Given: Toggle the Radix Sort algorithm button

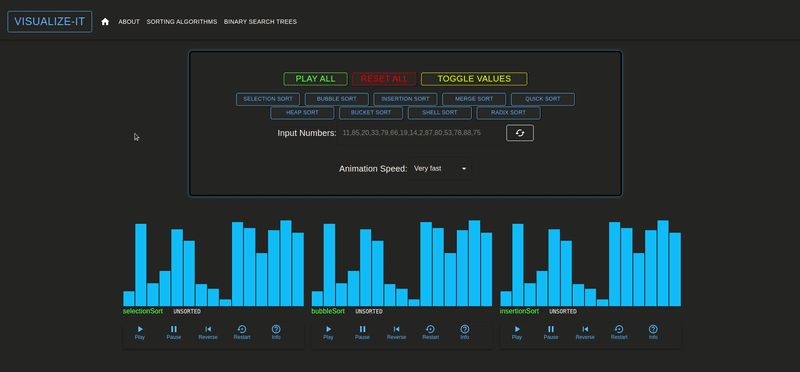Looking at the screenshot, I should point(508,113).
